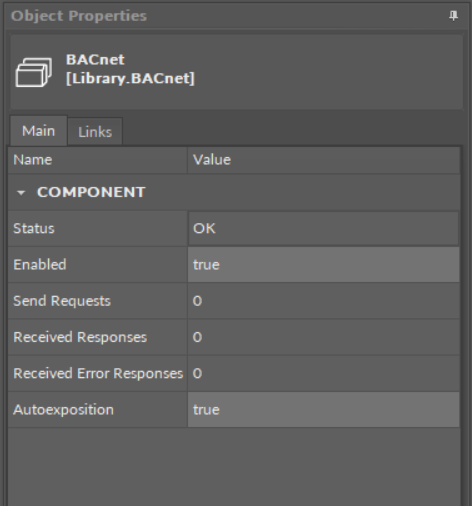
Task: Click the Object Properties panel title
Action: pos(79,16)
